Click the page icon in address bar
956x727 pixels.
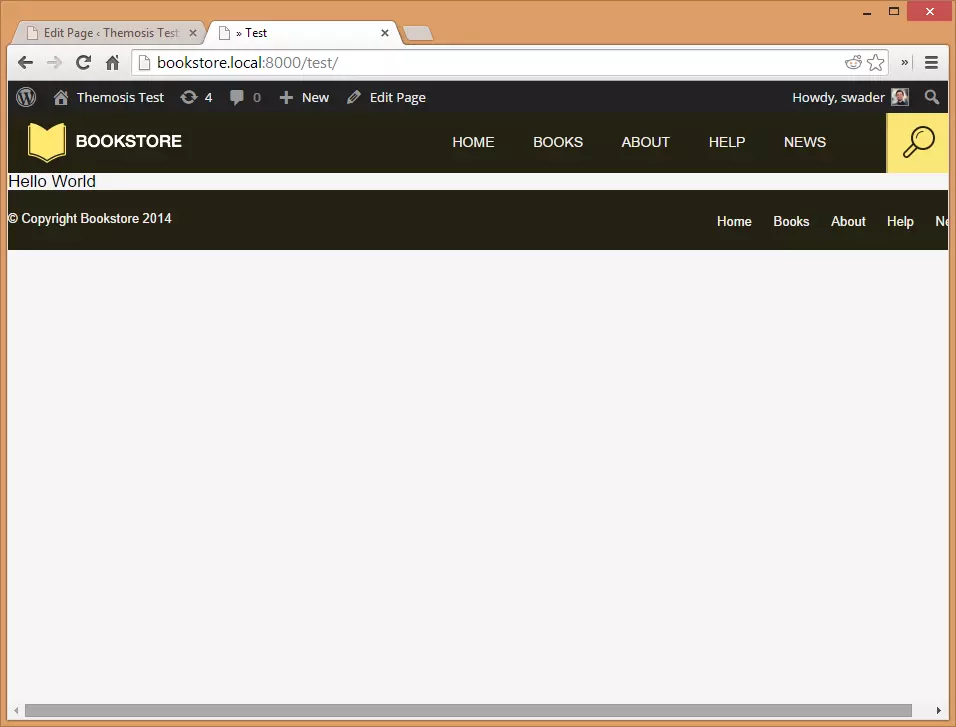coord(144,62)
